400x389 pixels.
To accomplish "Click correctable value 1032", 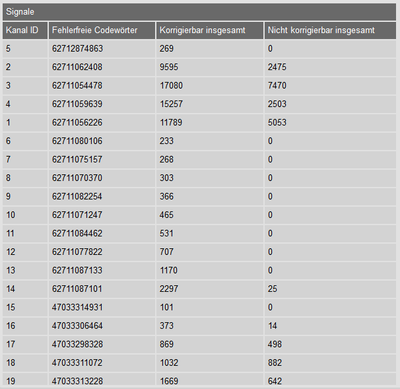I will [169, 363].
